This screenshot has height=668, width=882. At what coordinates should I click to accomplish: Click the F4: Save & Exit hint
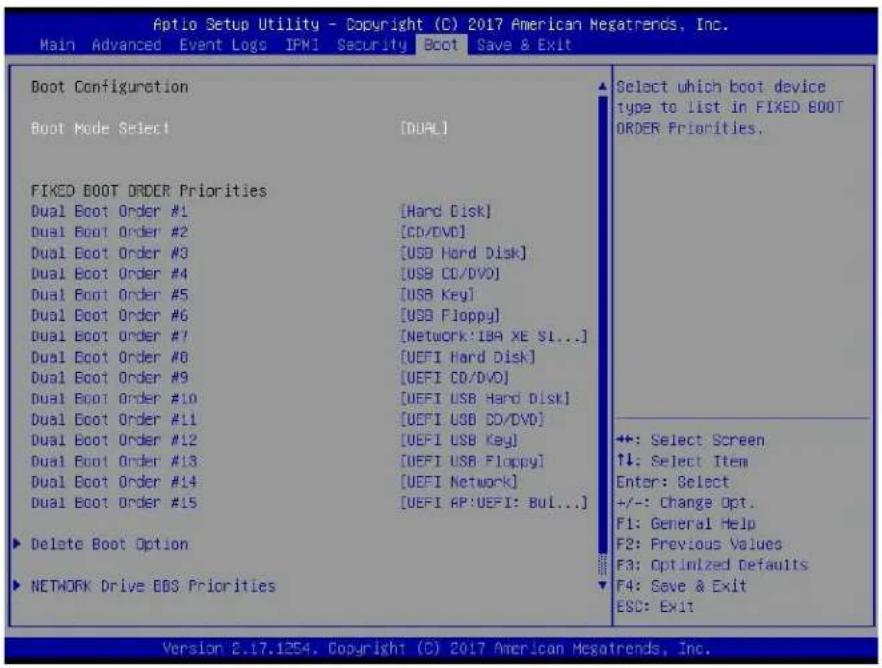click(x=681, y=586)
